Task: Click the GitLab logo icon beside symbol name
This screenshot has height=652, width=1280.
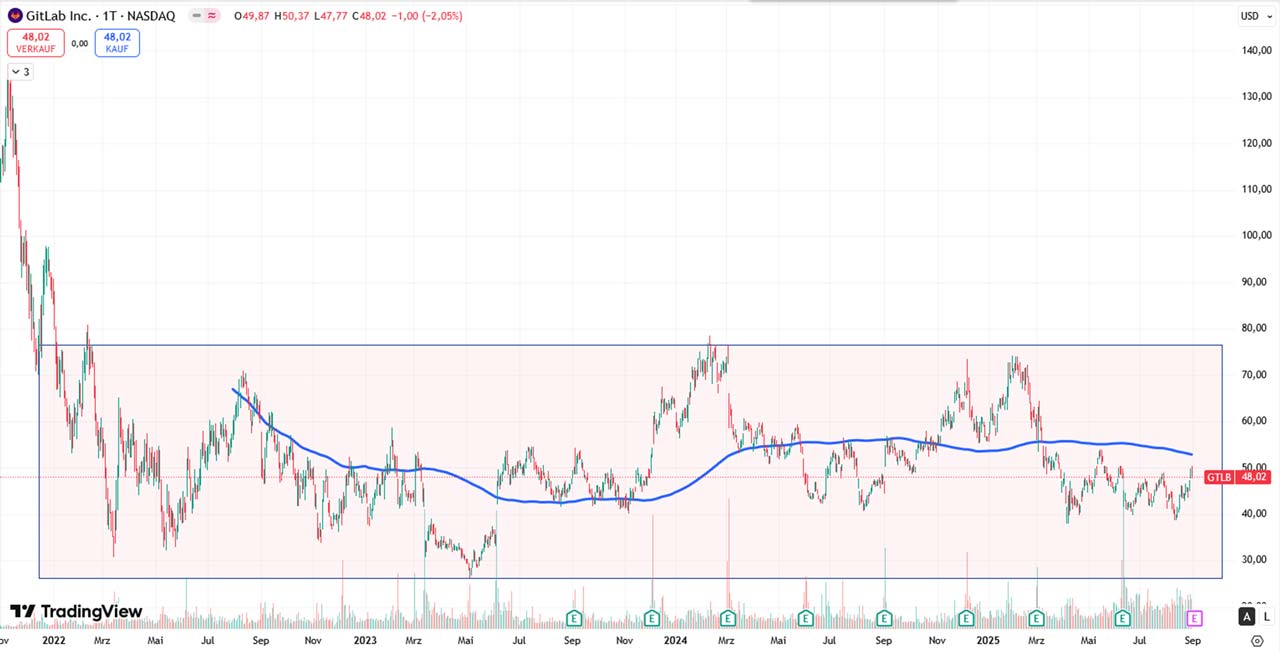Action: [15, 16]
